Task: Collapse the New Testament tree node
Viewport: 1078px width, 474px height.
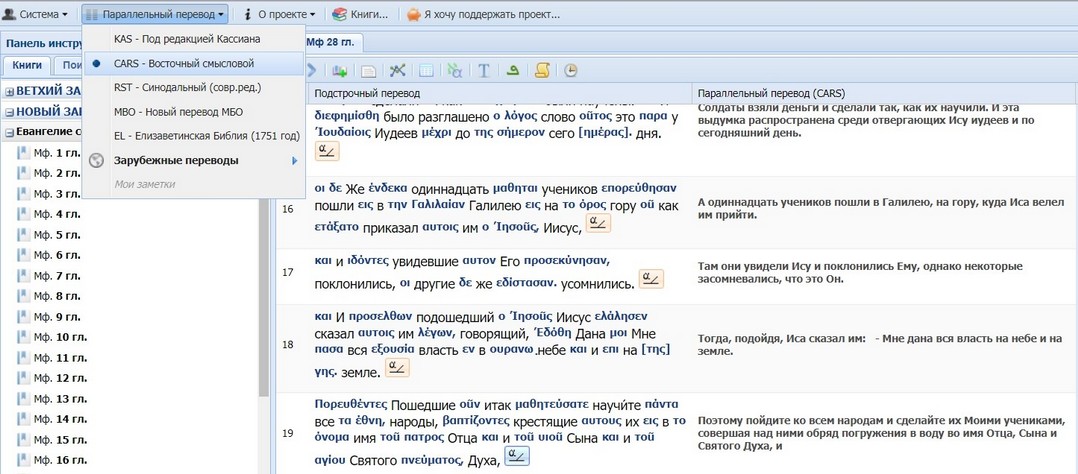Action: (9, 112)
